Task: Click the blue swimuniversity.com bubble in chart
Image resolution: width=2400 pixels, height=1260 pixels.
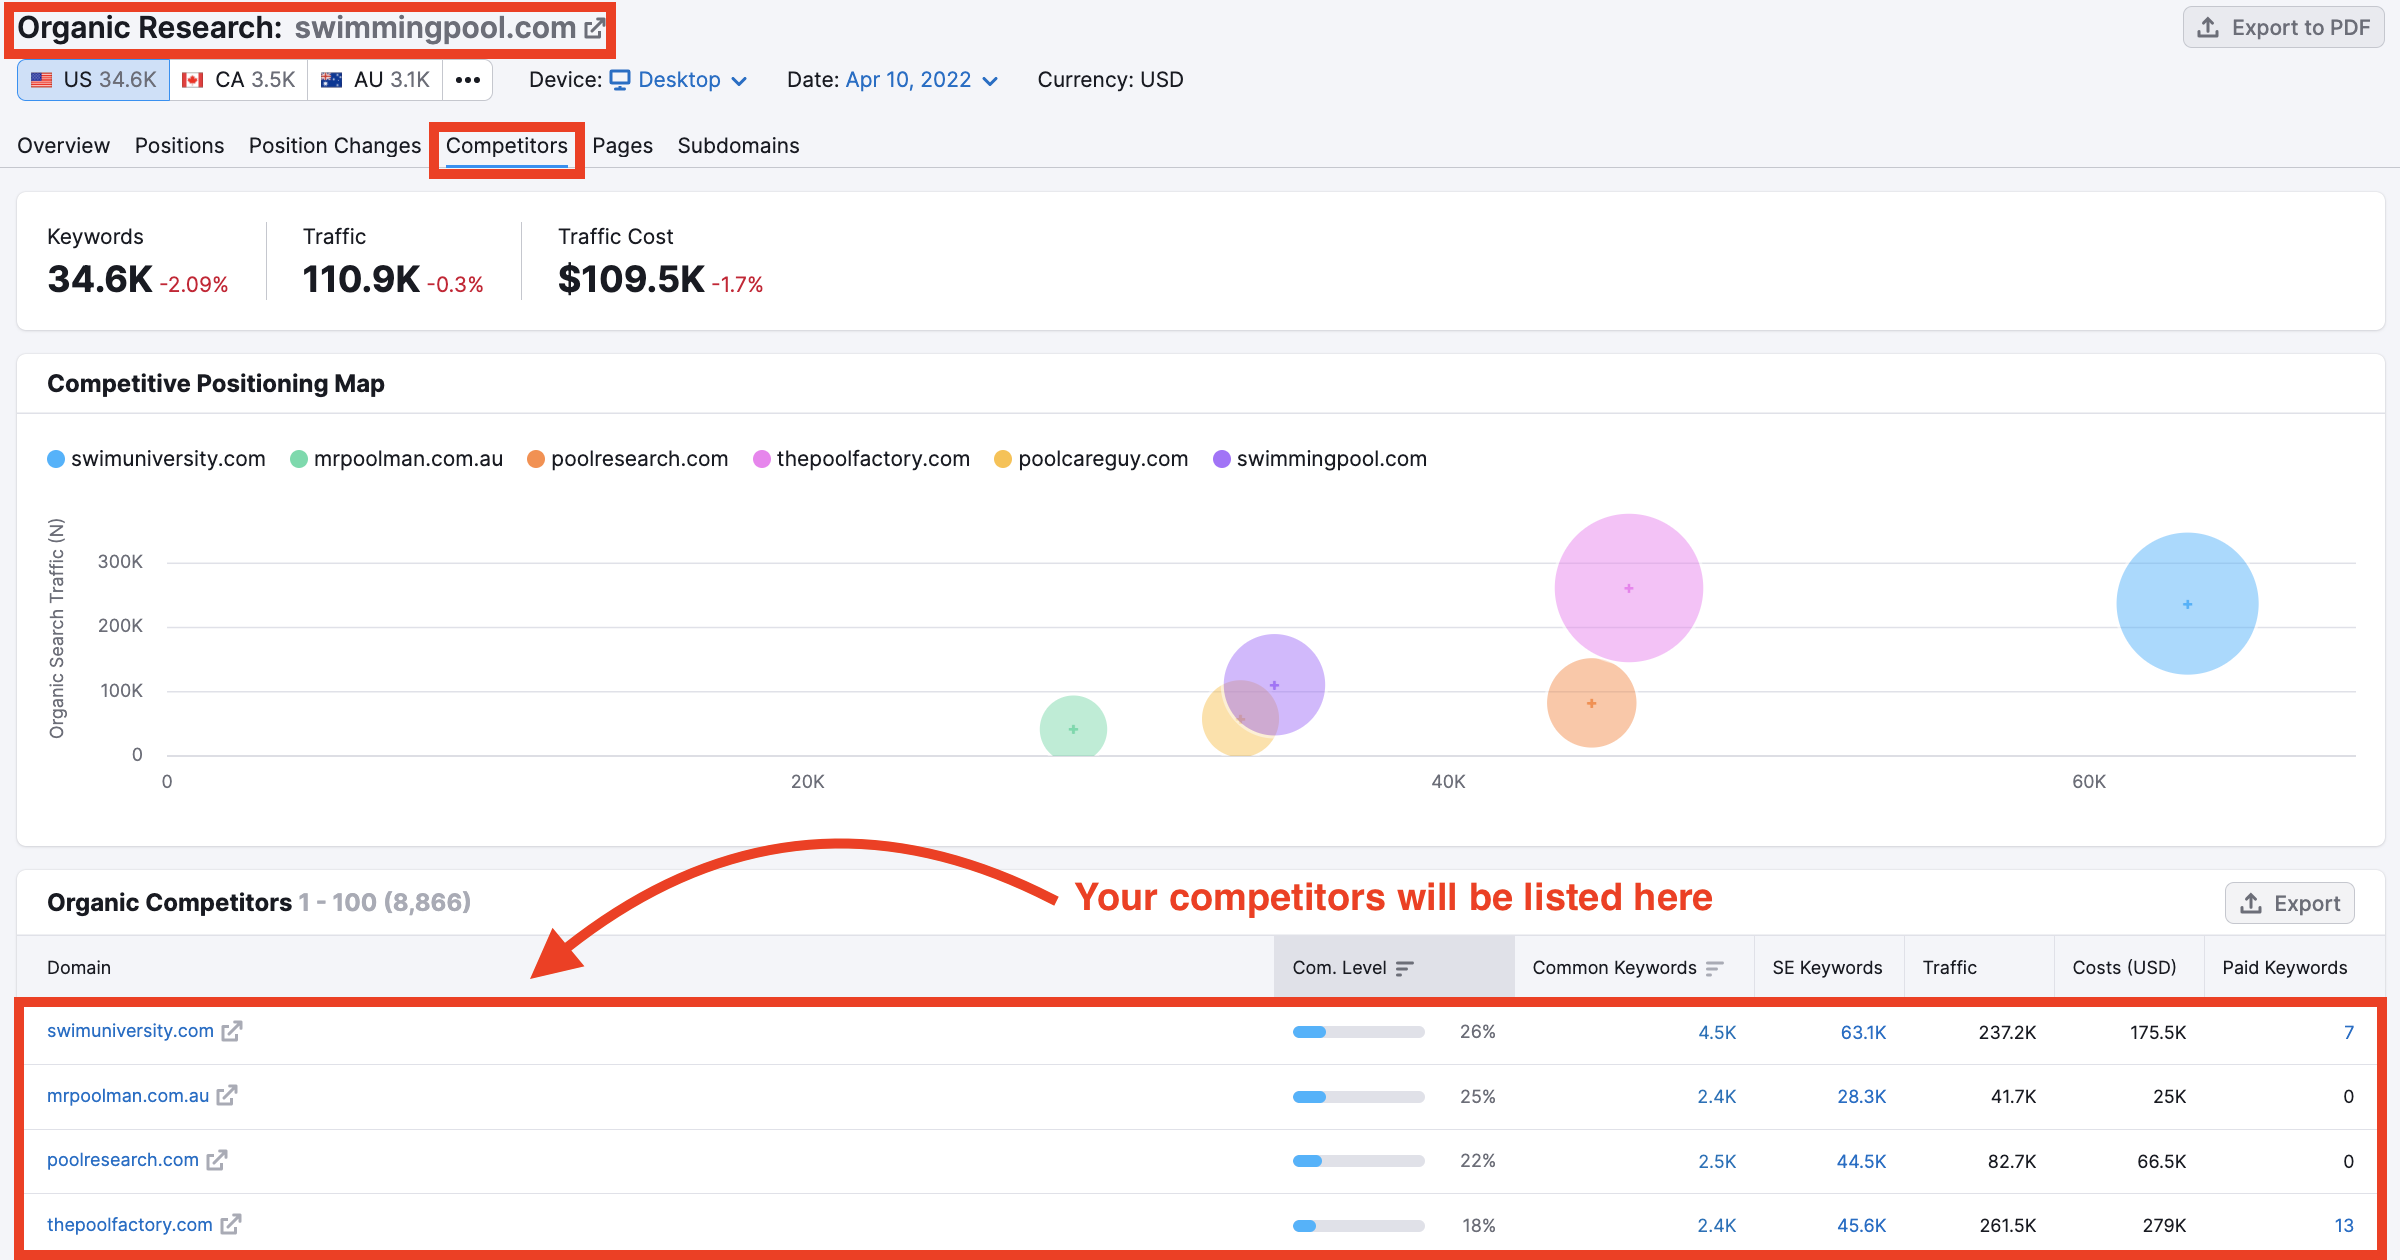Action: tap(2187, 604)
